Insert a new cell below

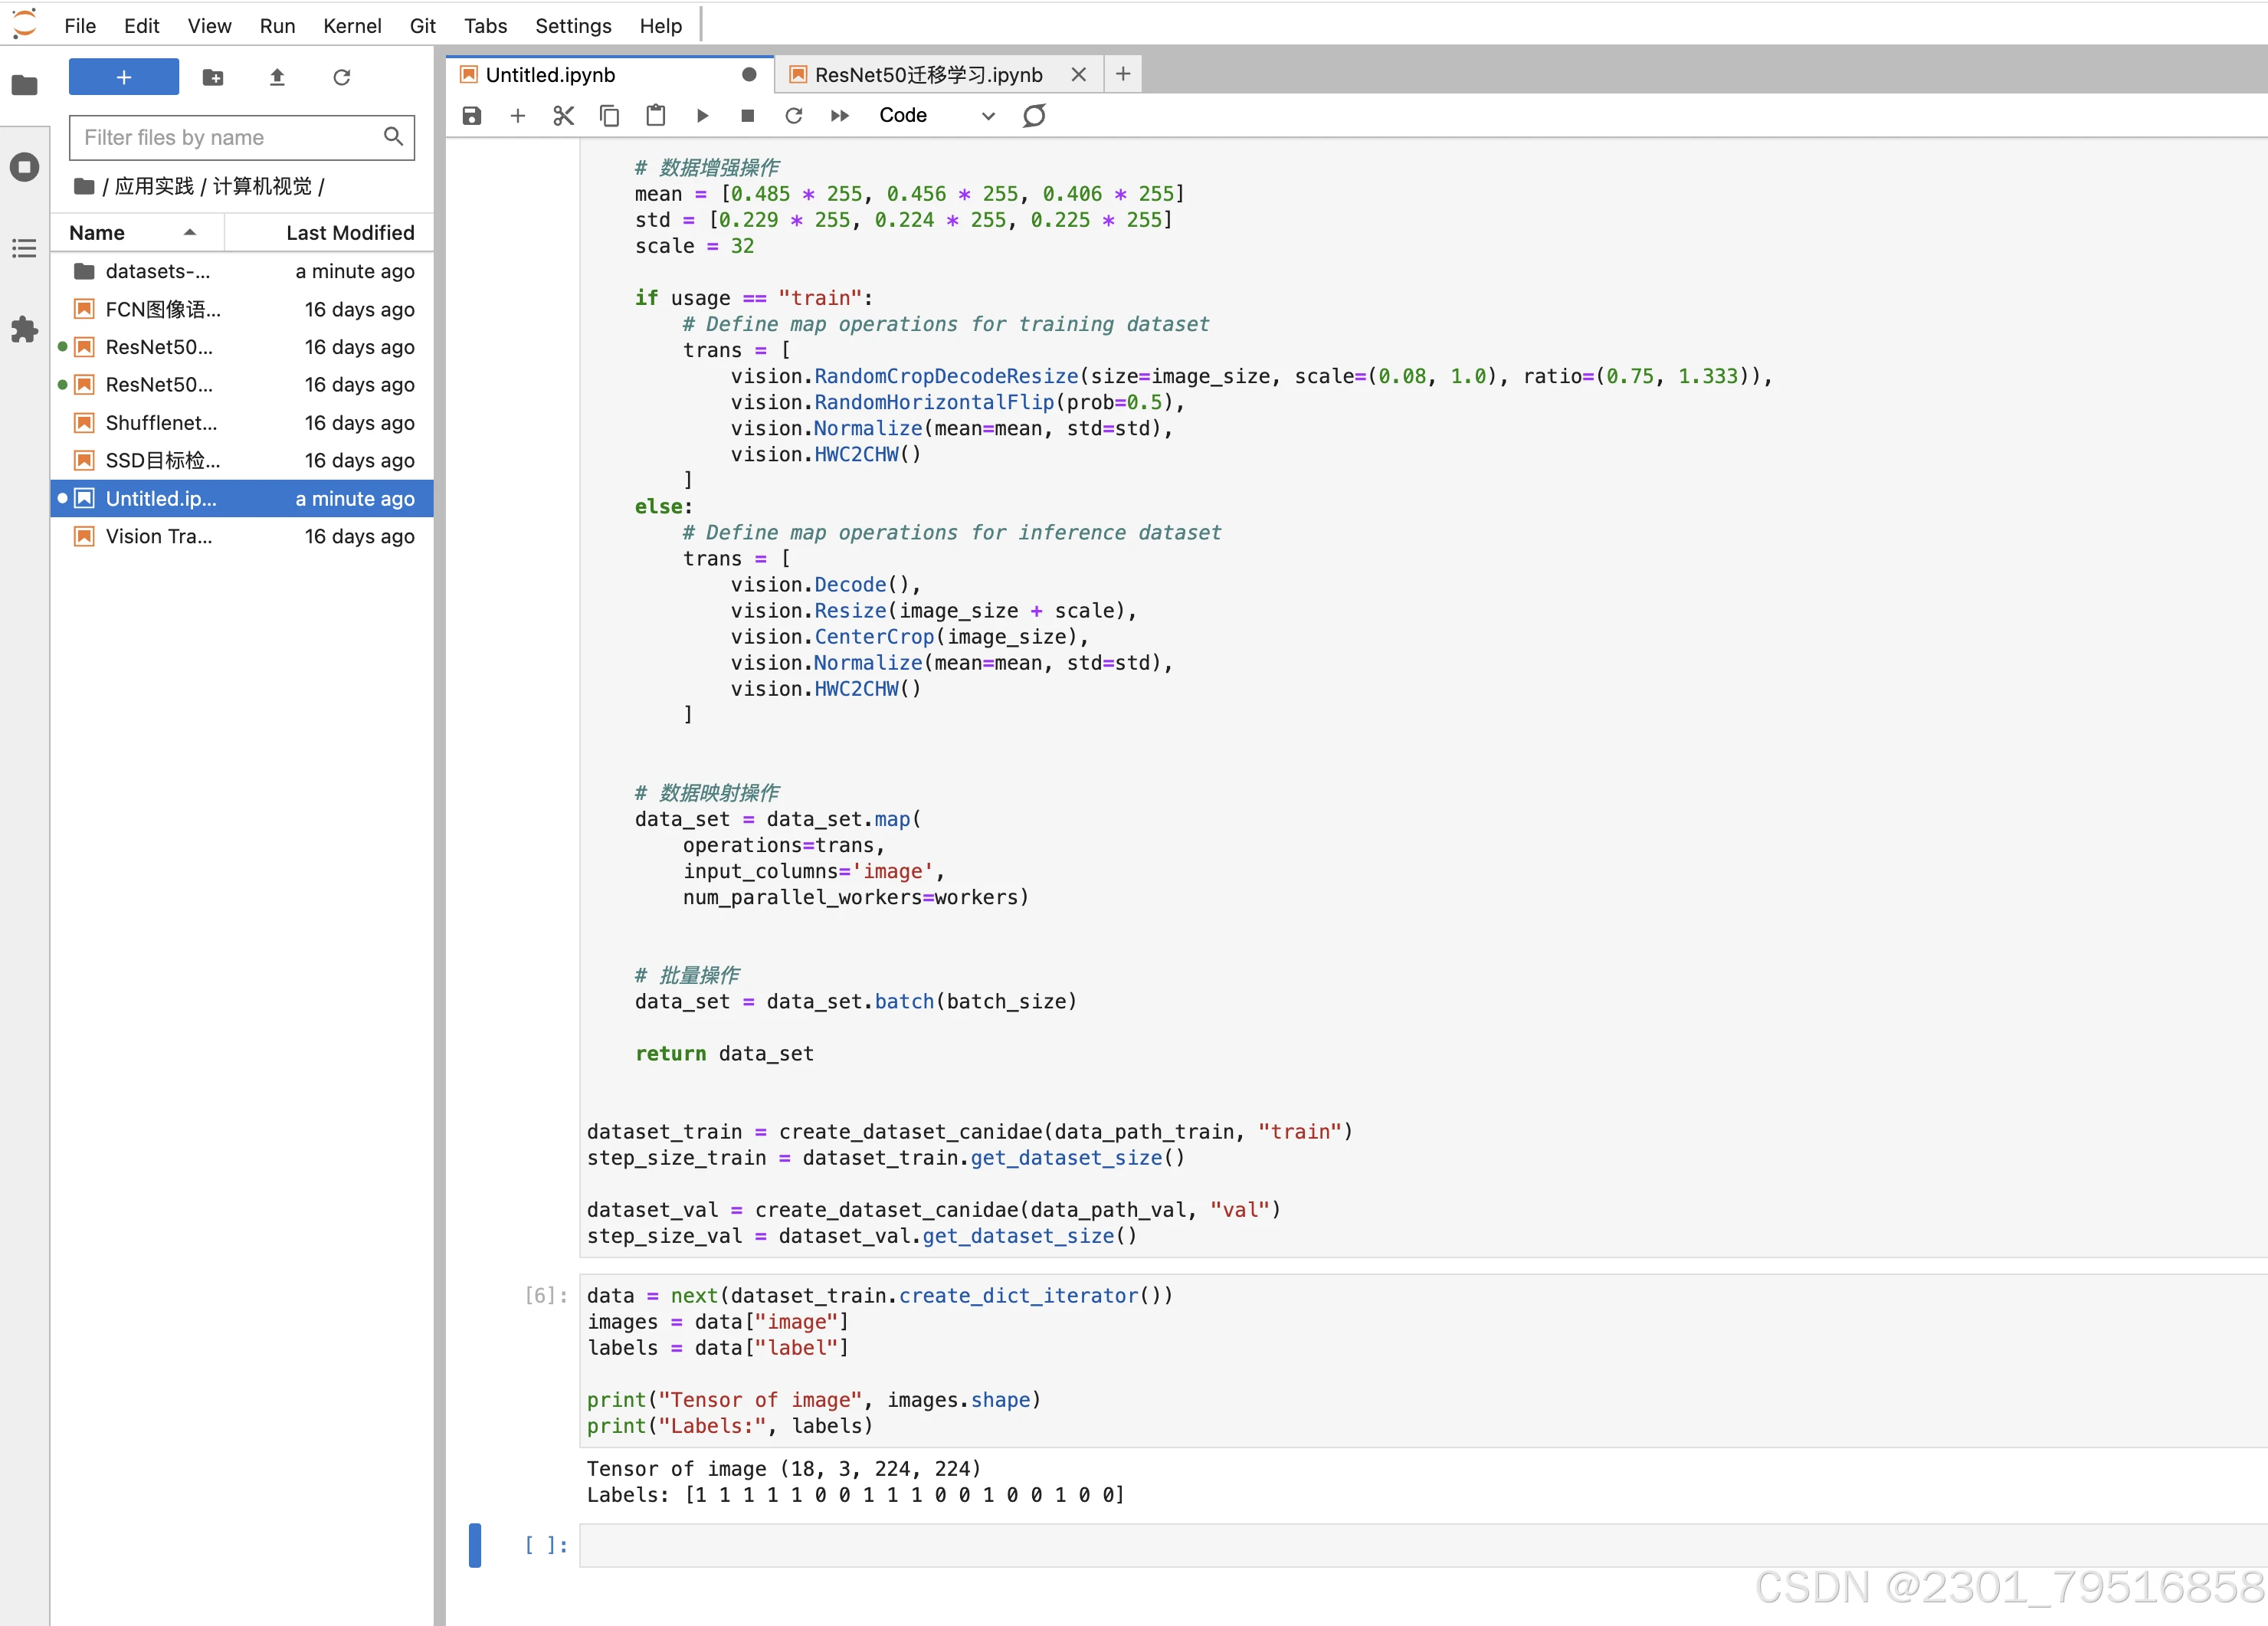tap(517, 116)
